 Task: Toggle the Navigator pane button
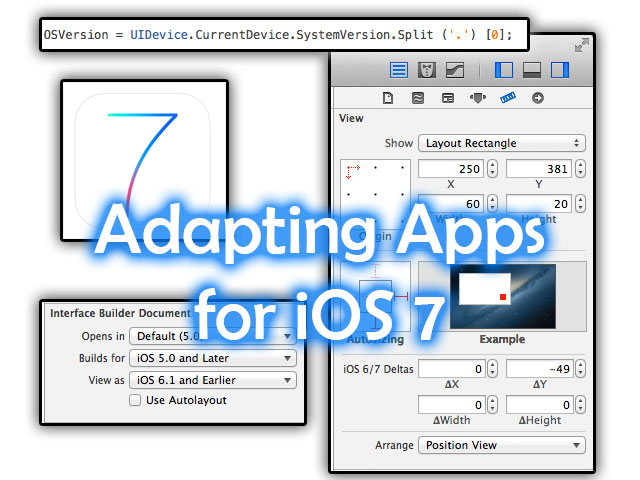tap(504, 70)
